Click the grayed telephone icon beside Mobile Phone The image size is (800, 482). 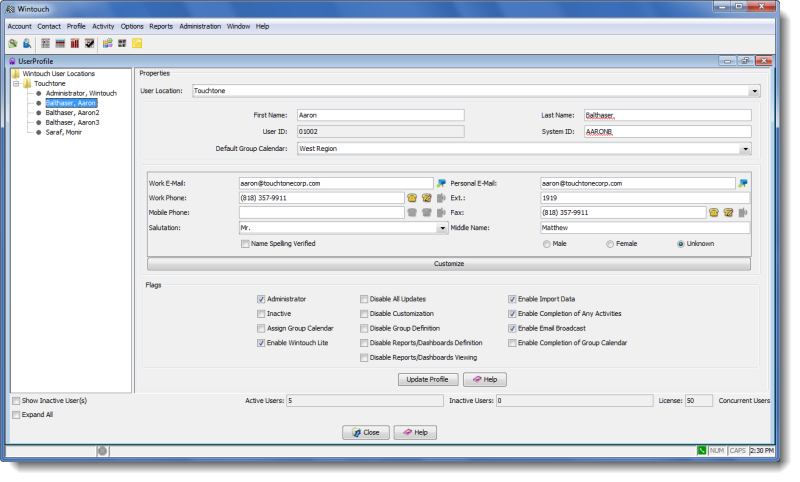412,213
